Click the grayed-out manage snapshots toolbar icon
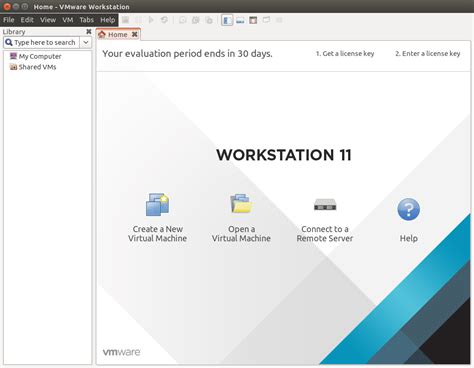Viewport: 474px width, 368px height. (x=209, y=20)
